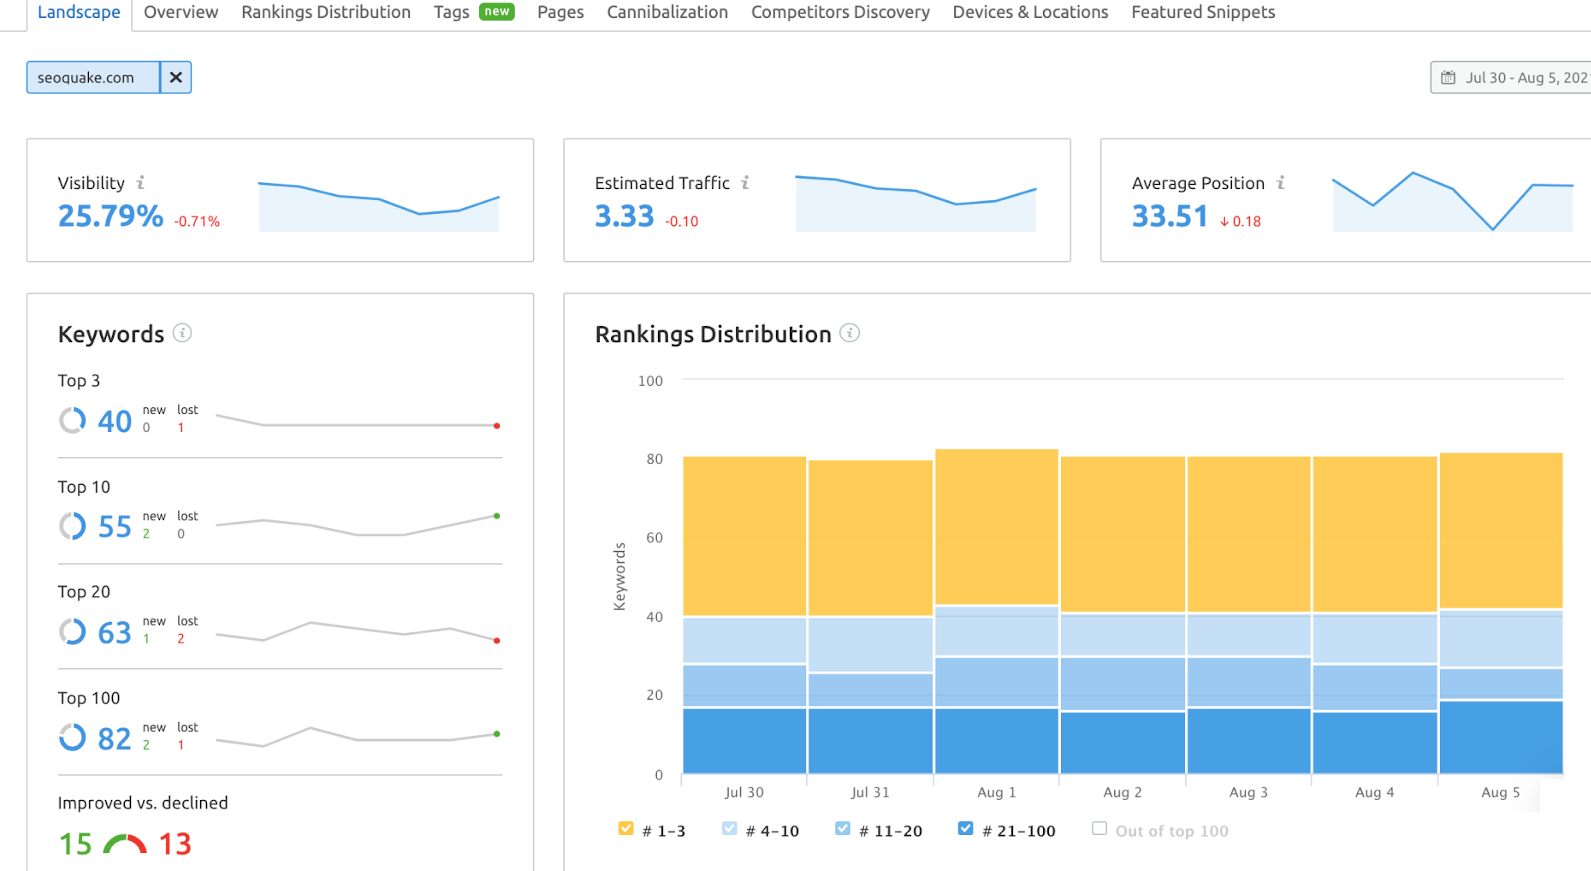This screenshot has width=1591, height=871.
Task: Click the Top 20 keyword count 63
Action: coord(115,633)
